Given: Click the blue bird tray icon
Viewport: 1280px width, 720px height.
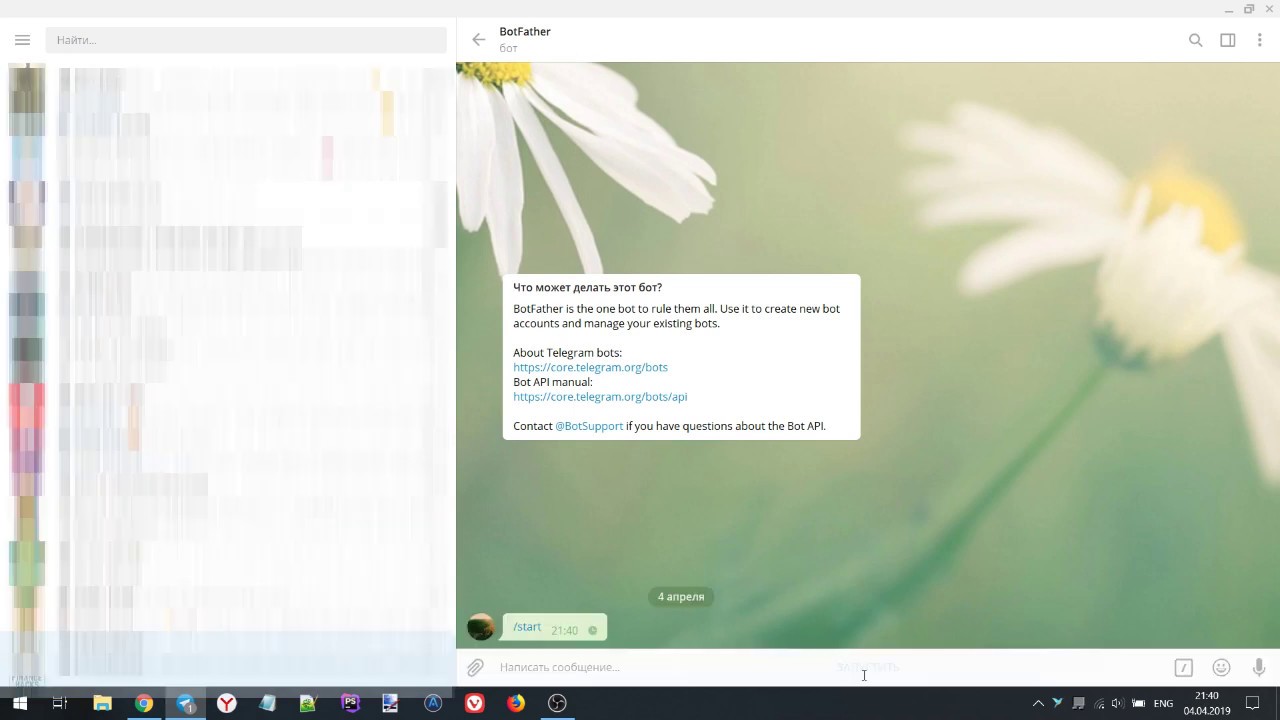Looking at the screenshot, I should (x=1058, y=703).
